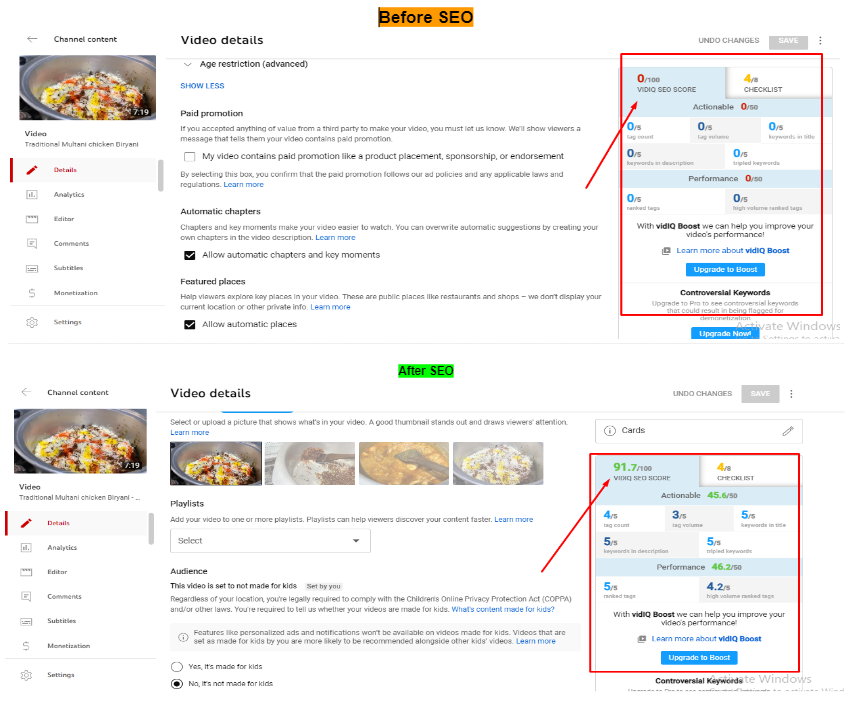This screenshot has width=865, height=722.
Task: Select first biryani thumbnail option
Action: point(216,463)
